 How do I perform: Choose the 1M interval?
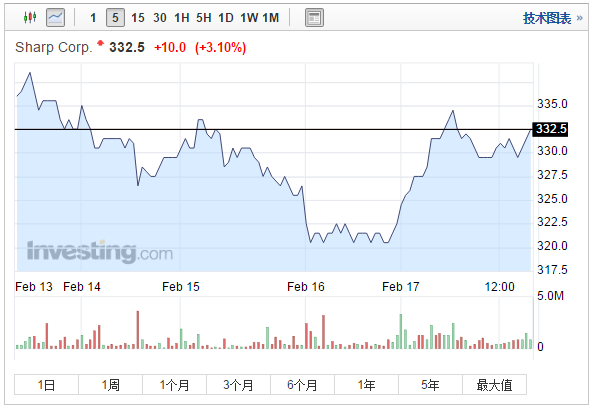(271, 18)
